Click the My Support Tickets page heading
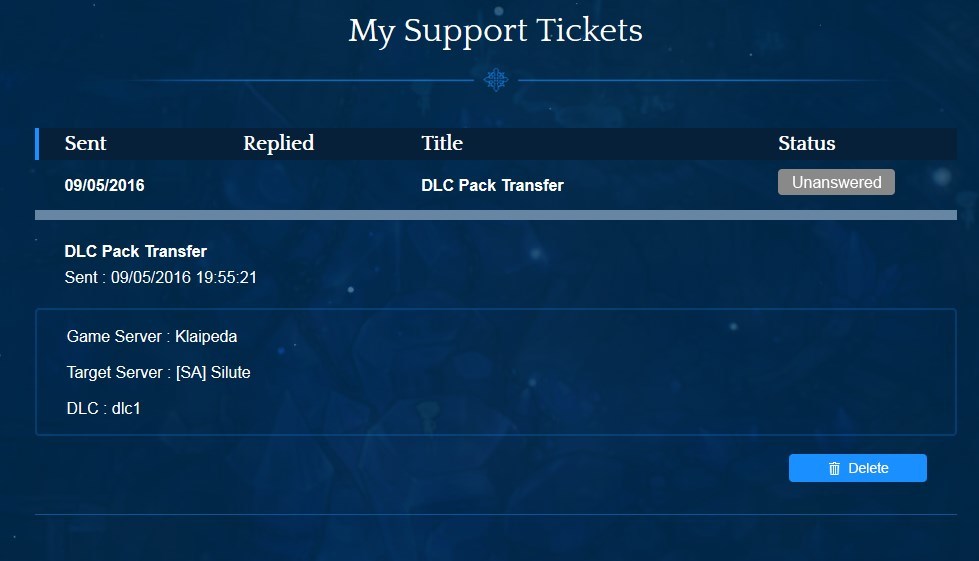The width and height of the screenshot is (979, 561). (x=495, y=31)
